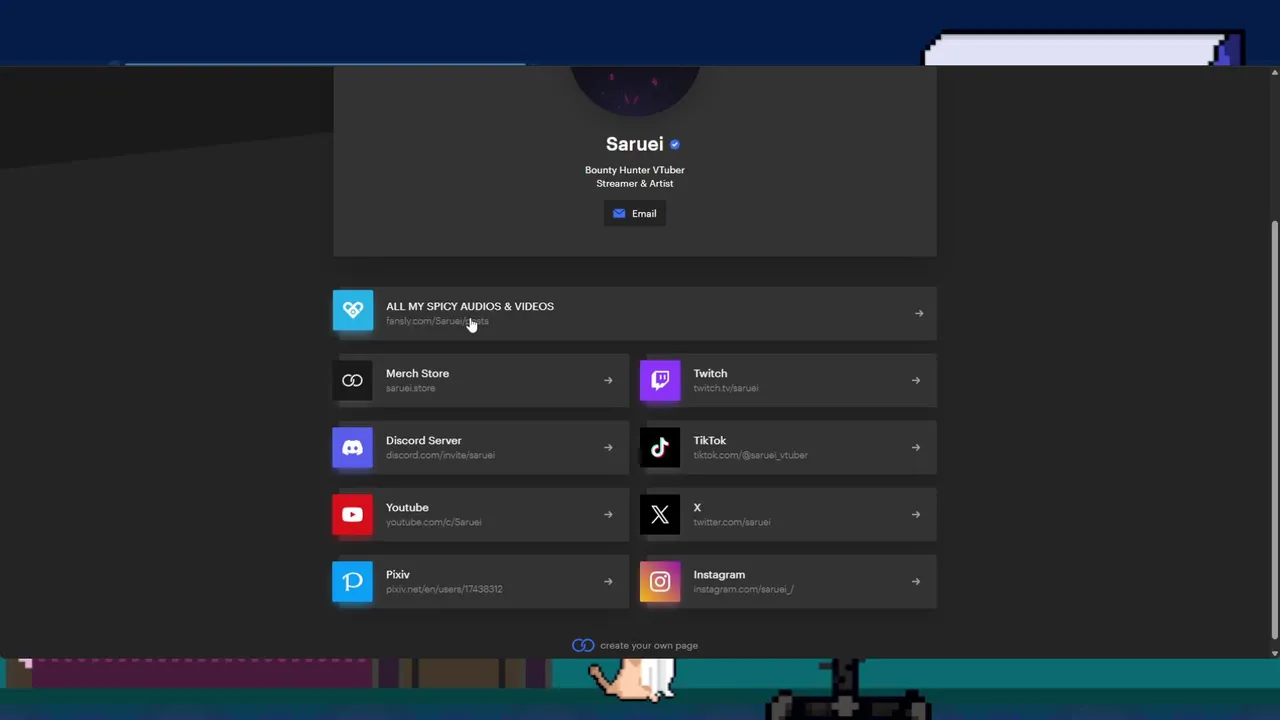Open the Youtube channel link

coord(481,514)
